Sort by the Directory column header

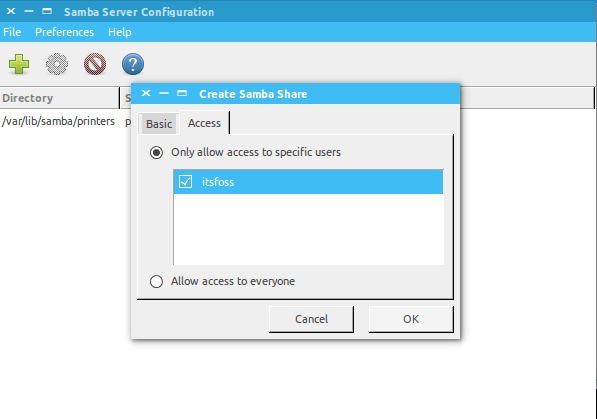click(x=59, y=98)
